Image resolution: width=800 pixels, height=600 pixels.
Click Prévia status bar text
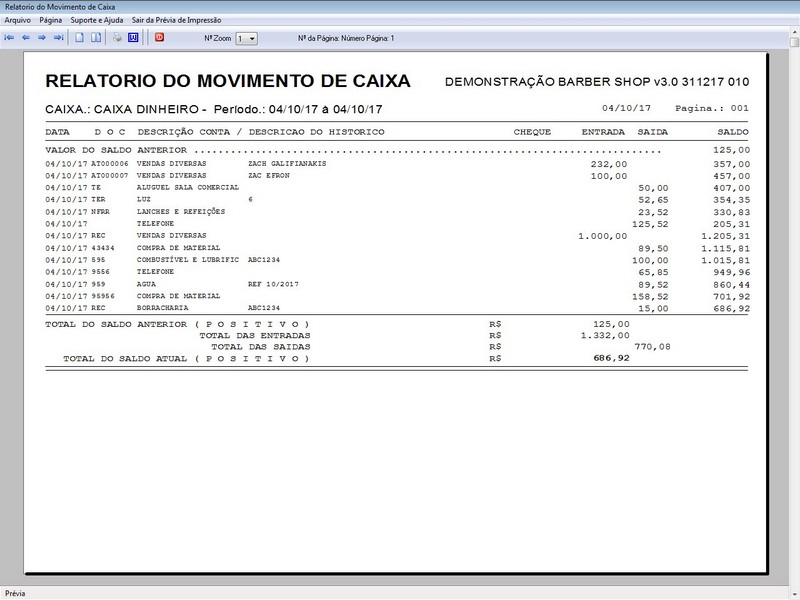coord(15,593)
